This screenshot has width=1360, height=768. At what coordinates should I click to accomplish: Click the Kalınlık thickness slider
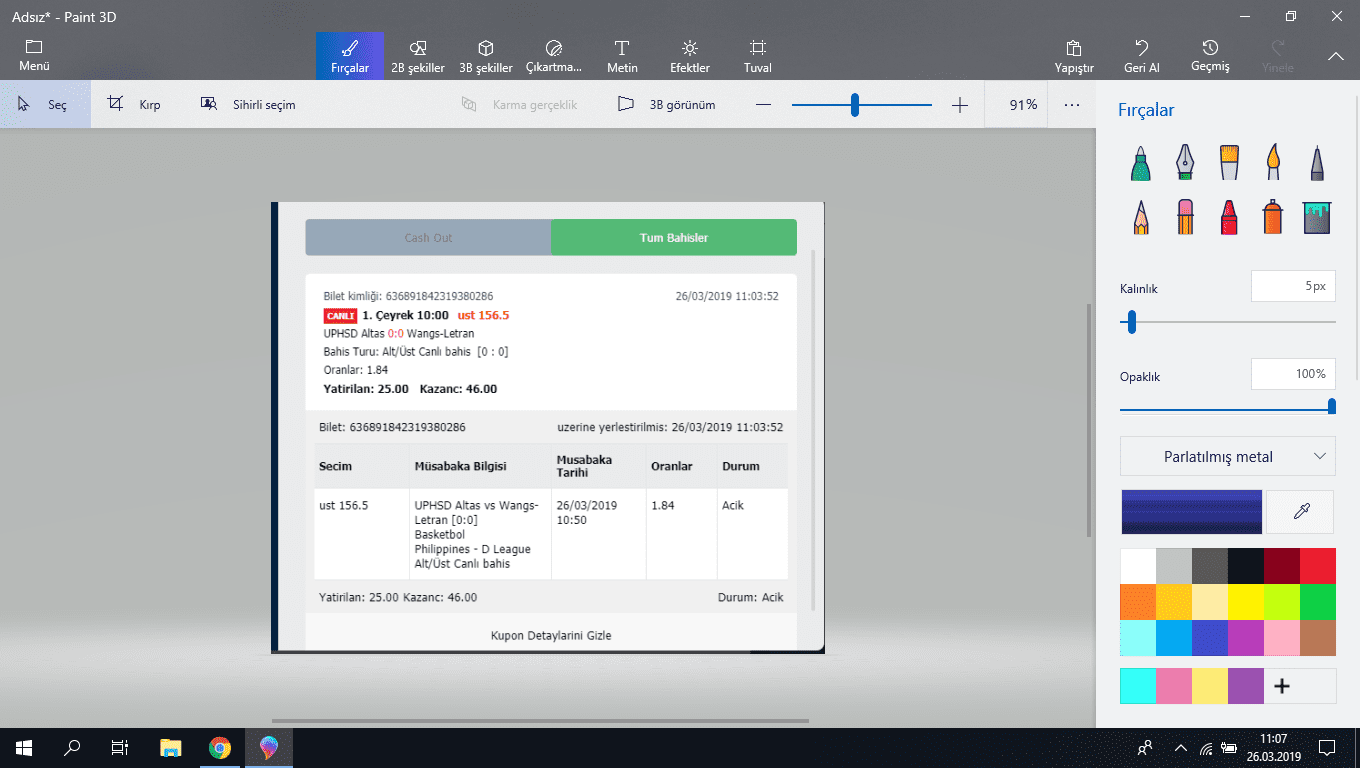[1228, 322]
